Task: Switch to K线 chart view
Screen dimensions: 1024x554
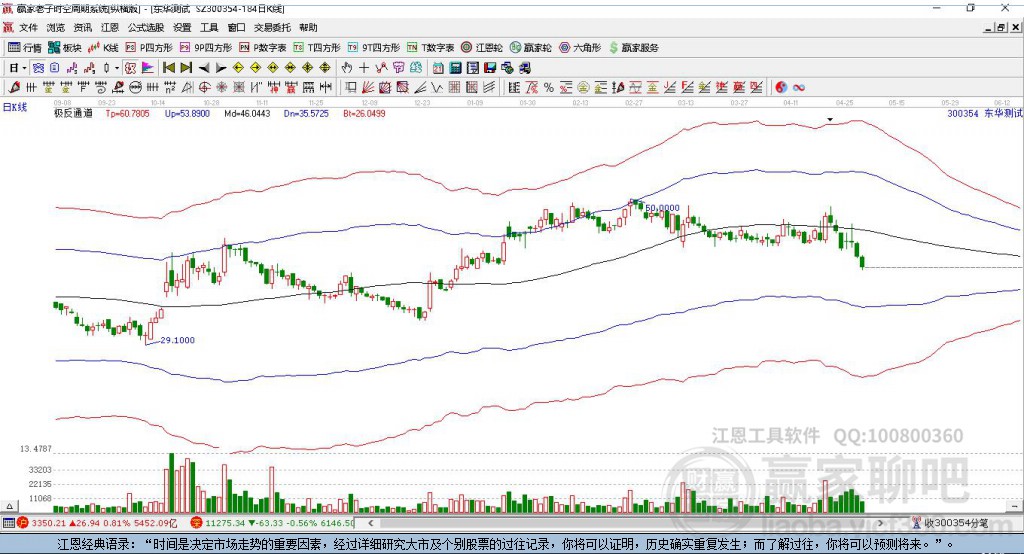Action: [103, 48]
